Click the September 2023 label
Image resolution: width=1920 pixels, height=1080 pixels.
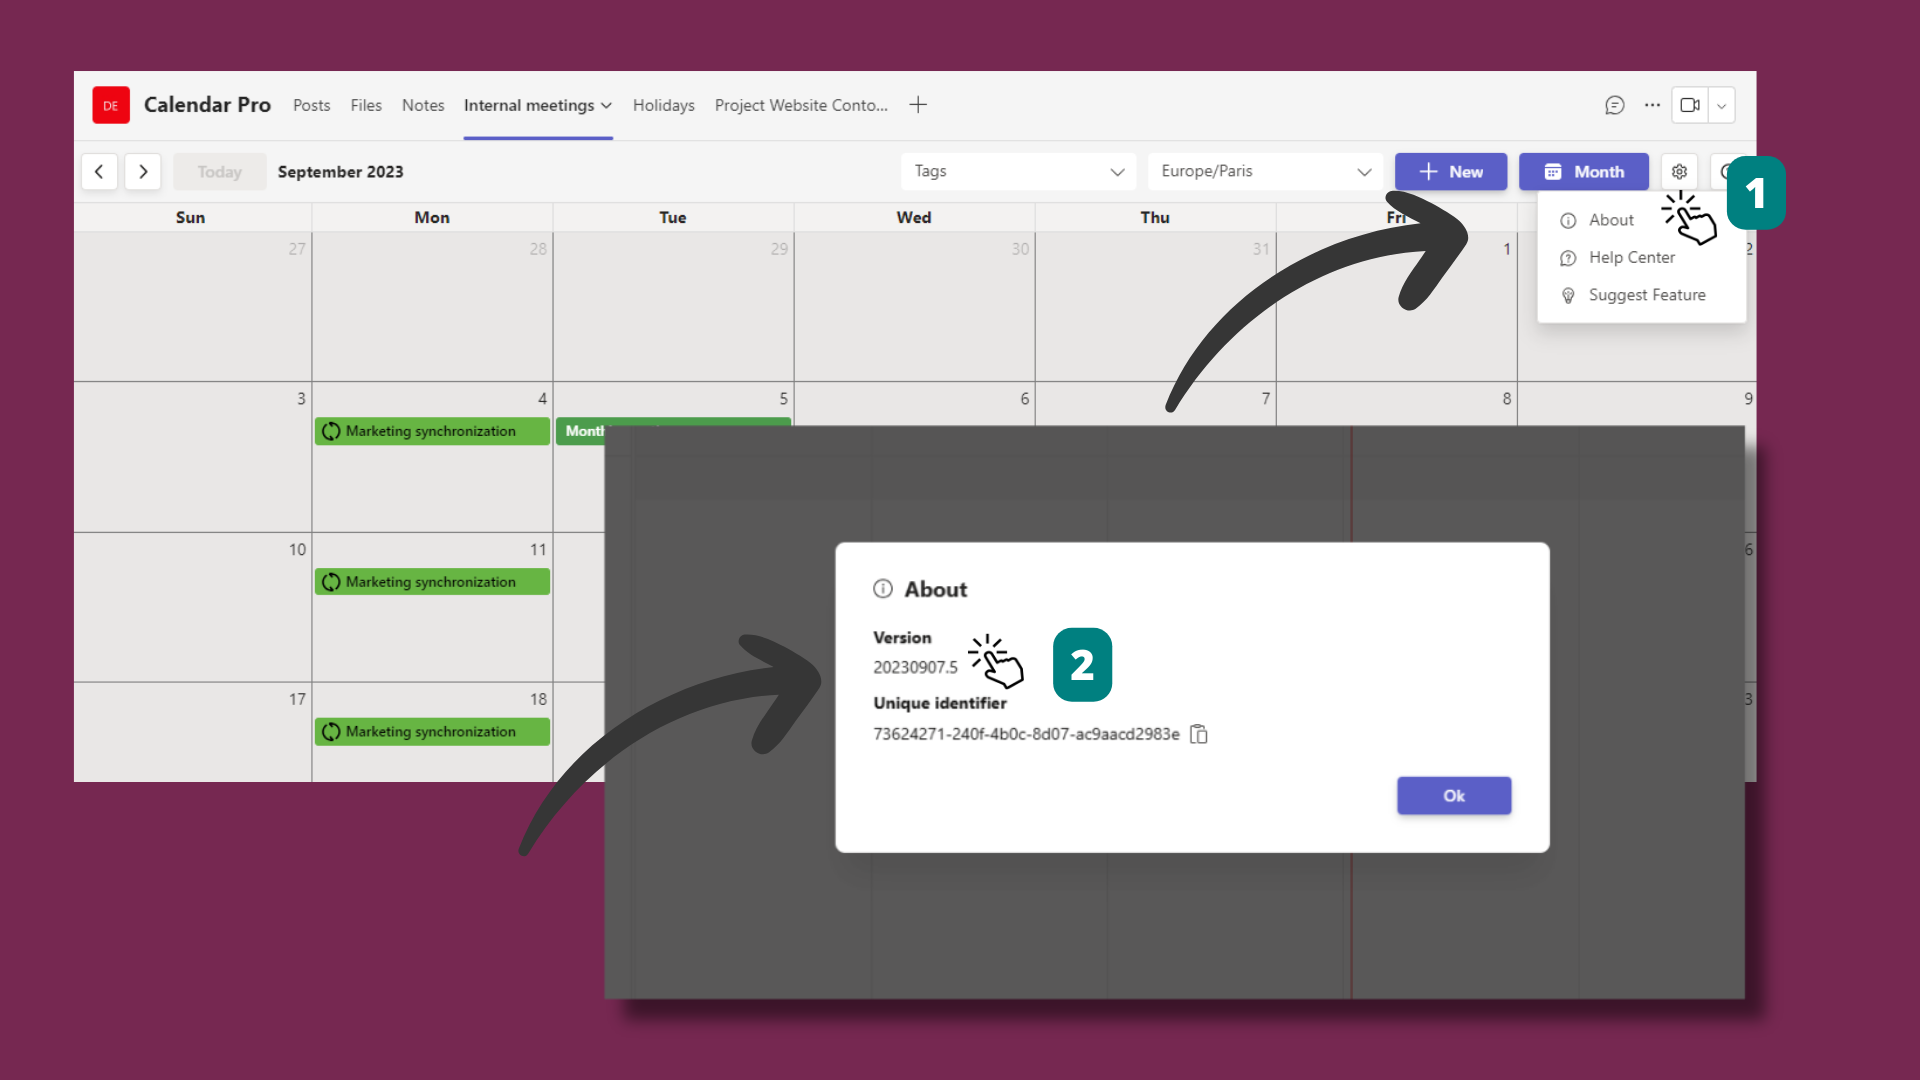(340, 172)
